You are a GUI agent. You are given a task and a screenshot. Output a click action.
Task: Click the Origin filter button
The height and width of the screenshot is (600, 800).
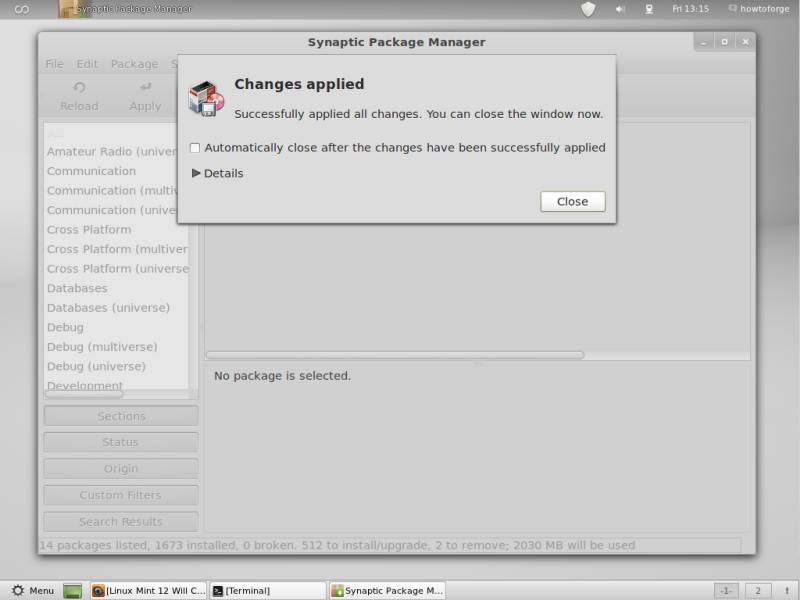[x=121, y=469]
